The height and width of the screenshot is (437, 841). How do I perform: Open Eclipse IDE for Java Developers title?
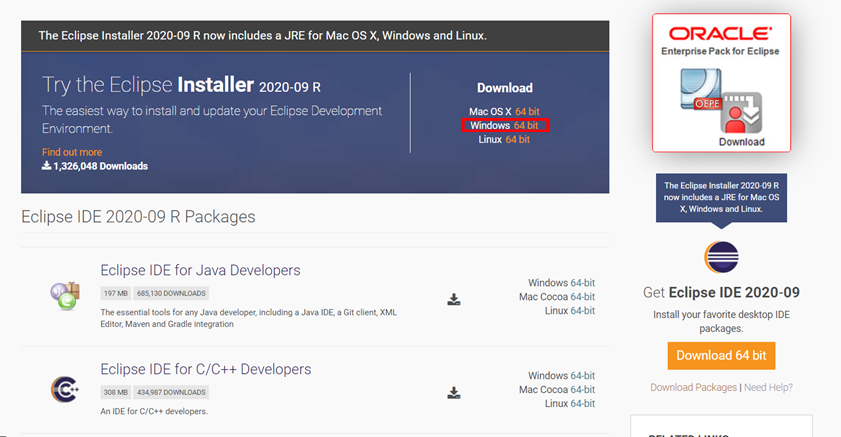(x=200, y=270)
